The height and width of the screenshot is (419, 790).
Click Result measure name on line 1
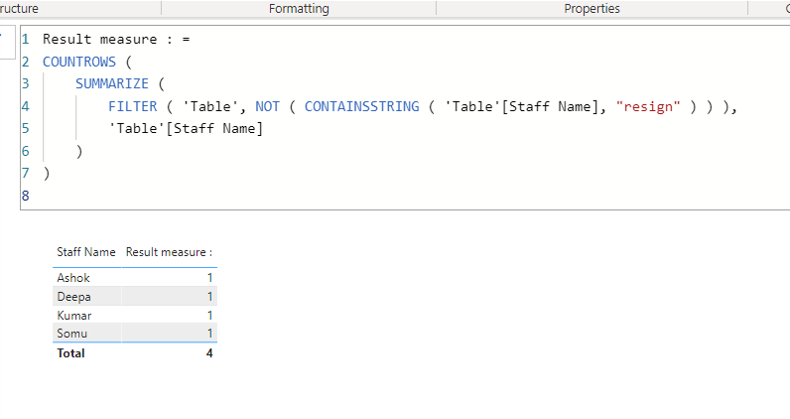tap(100, 39)
